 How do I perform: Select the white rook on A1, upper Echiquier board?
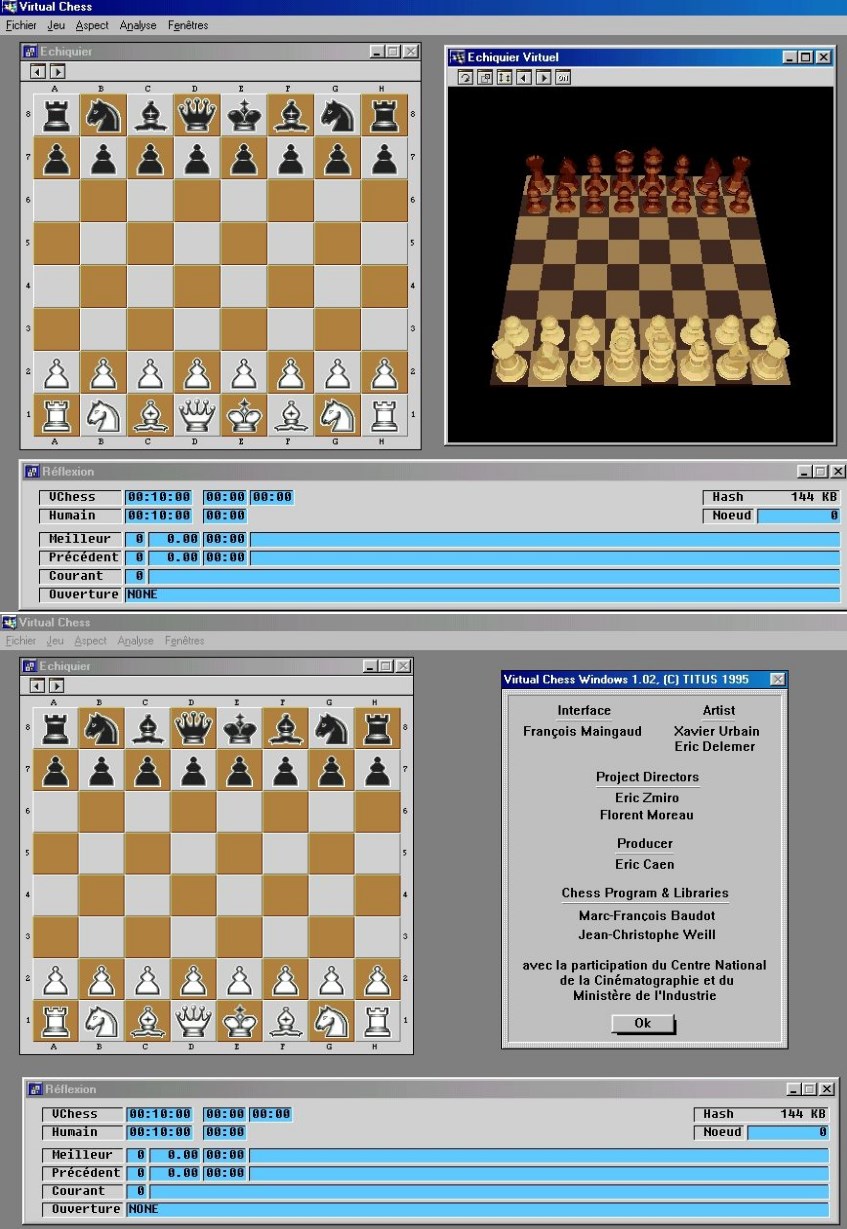point(56,414)
